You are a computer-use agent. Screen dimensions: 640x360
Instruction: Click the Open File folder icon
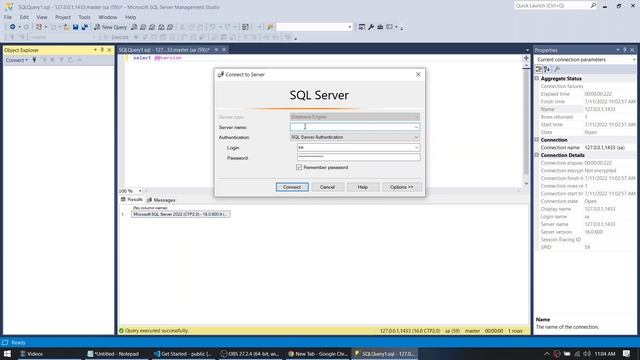coord(66,27)
